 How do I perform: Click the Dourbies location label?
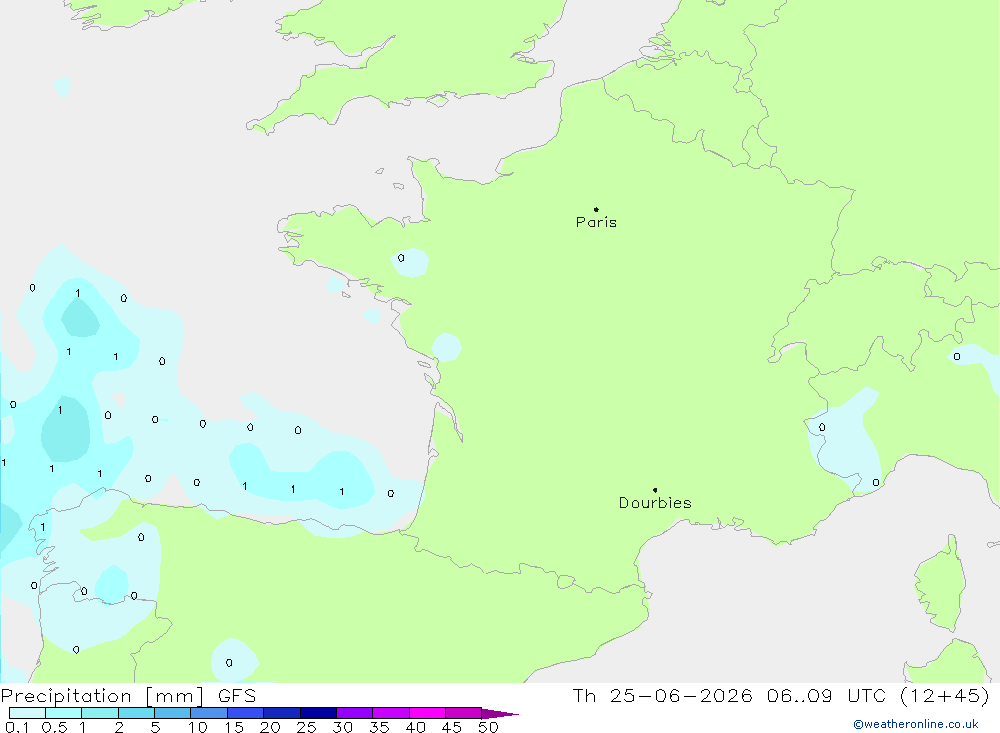(x=655, y=503)
